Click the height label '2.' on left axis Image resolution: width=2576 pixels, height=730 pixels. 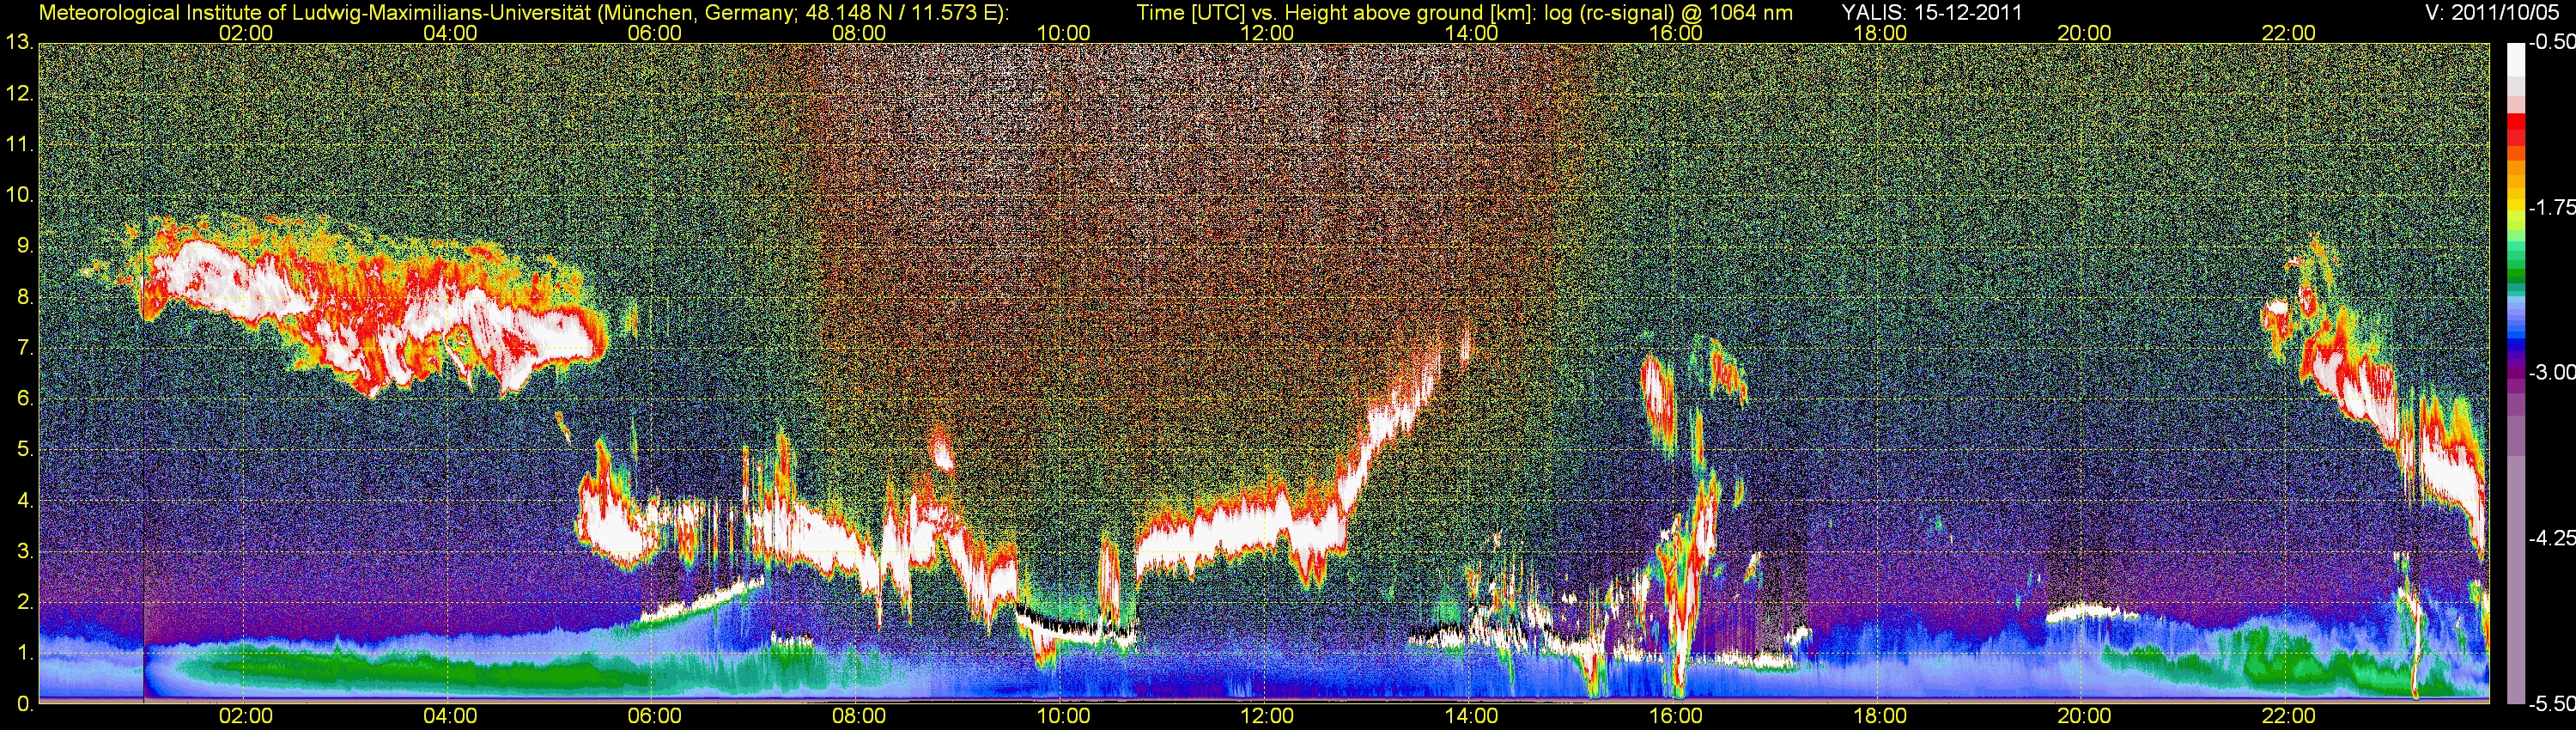(25, 603)
